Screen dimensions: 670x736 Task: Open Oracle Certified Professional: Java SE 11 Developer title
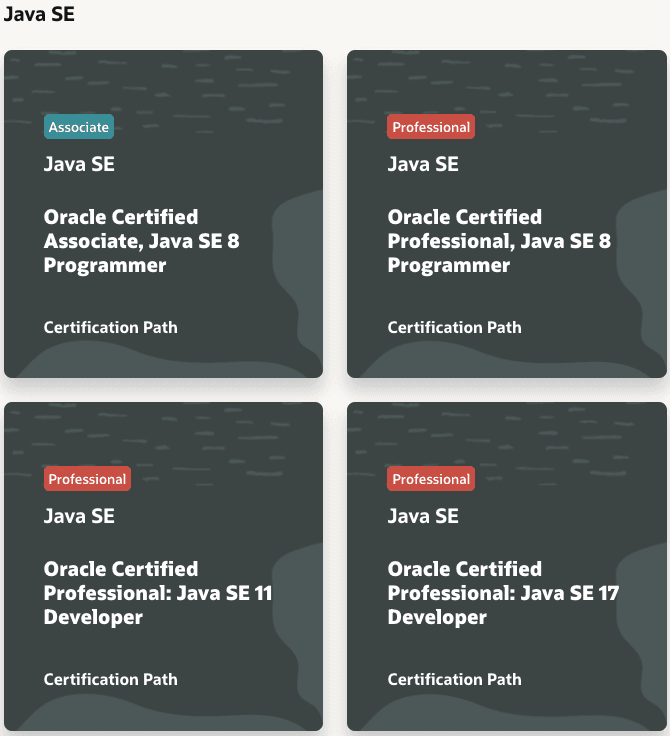[158, 593]
